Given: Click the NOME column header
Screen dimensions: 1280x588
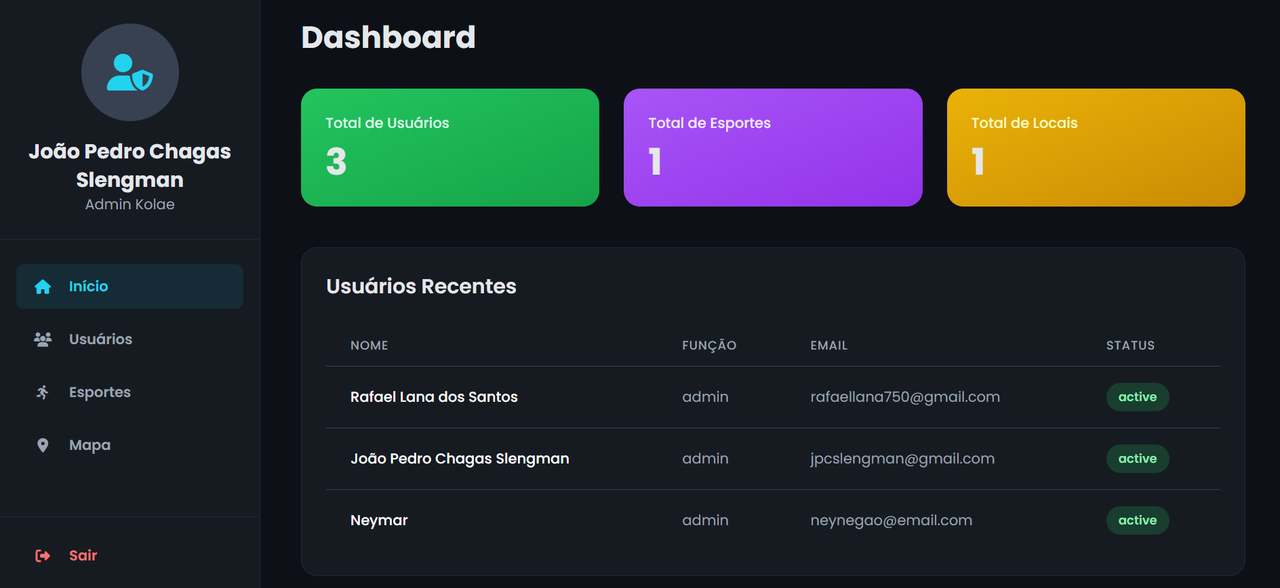Looking at the screenshot, I should click(369, 346).
